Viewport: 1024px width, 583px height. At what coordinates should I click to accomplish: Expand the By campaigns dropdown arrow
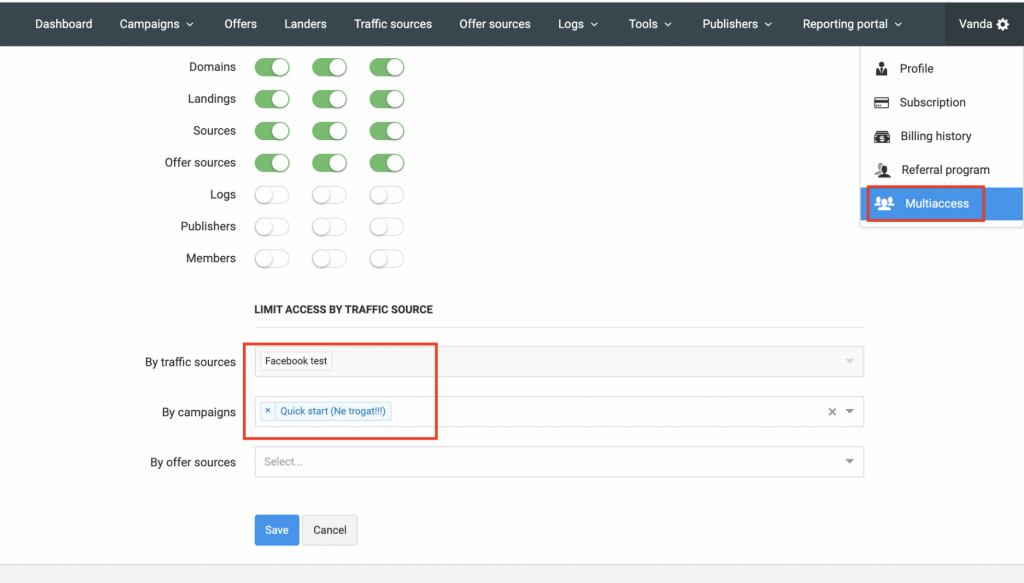pos(848,411)
